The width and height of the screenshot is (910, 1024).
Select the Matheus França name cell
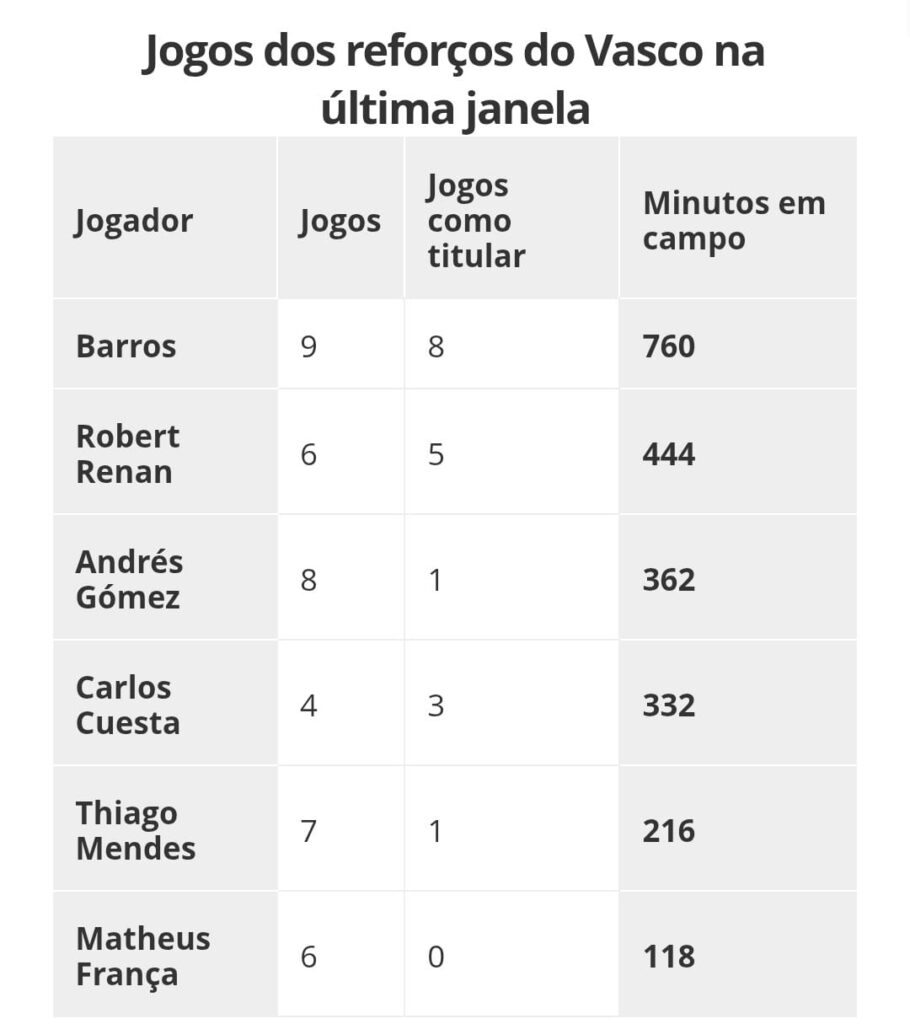point(143,956)
